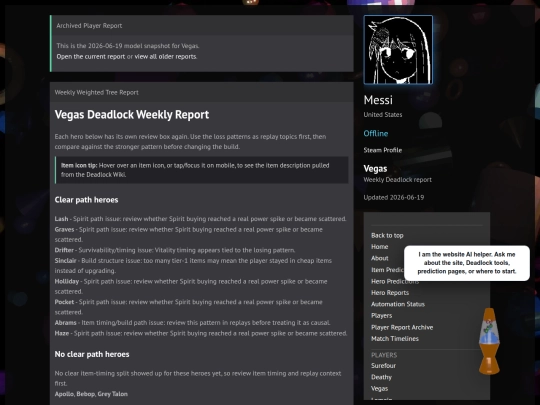Click the Pocket hero entry text
This screenshot has width=540, height=405.
pyautogui.click(x=189, y=307)
